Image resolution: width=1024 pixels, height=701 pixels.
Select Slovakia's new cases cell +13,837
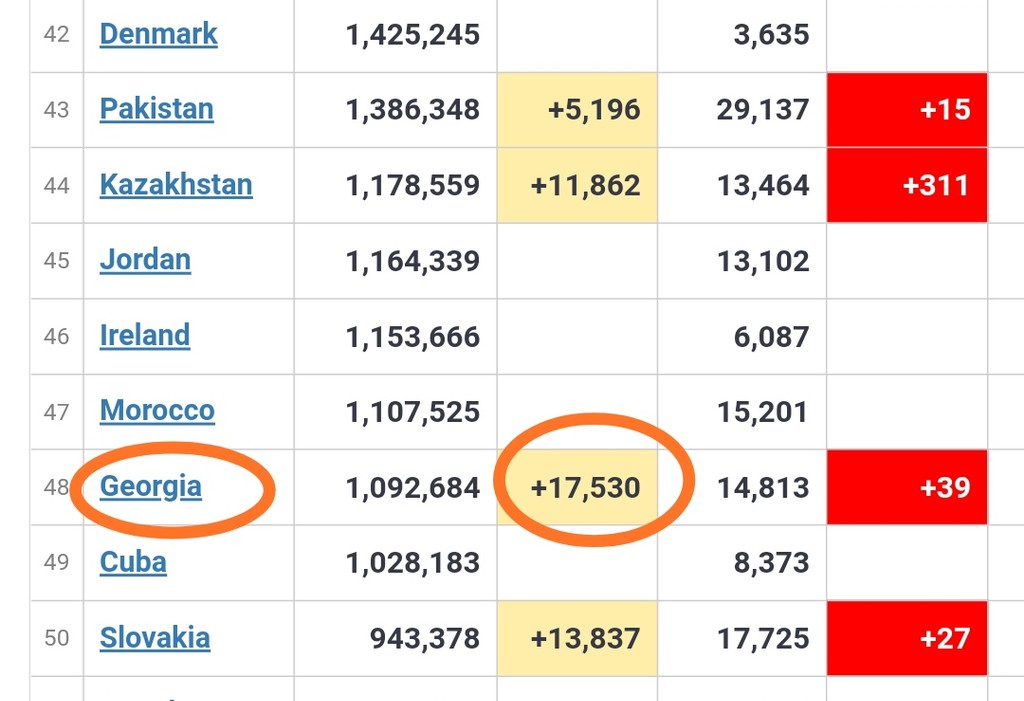click(x=577, y=638)
